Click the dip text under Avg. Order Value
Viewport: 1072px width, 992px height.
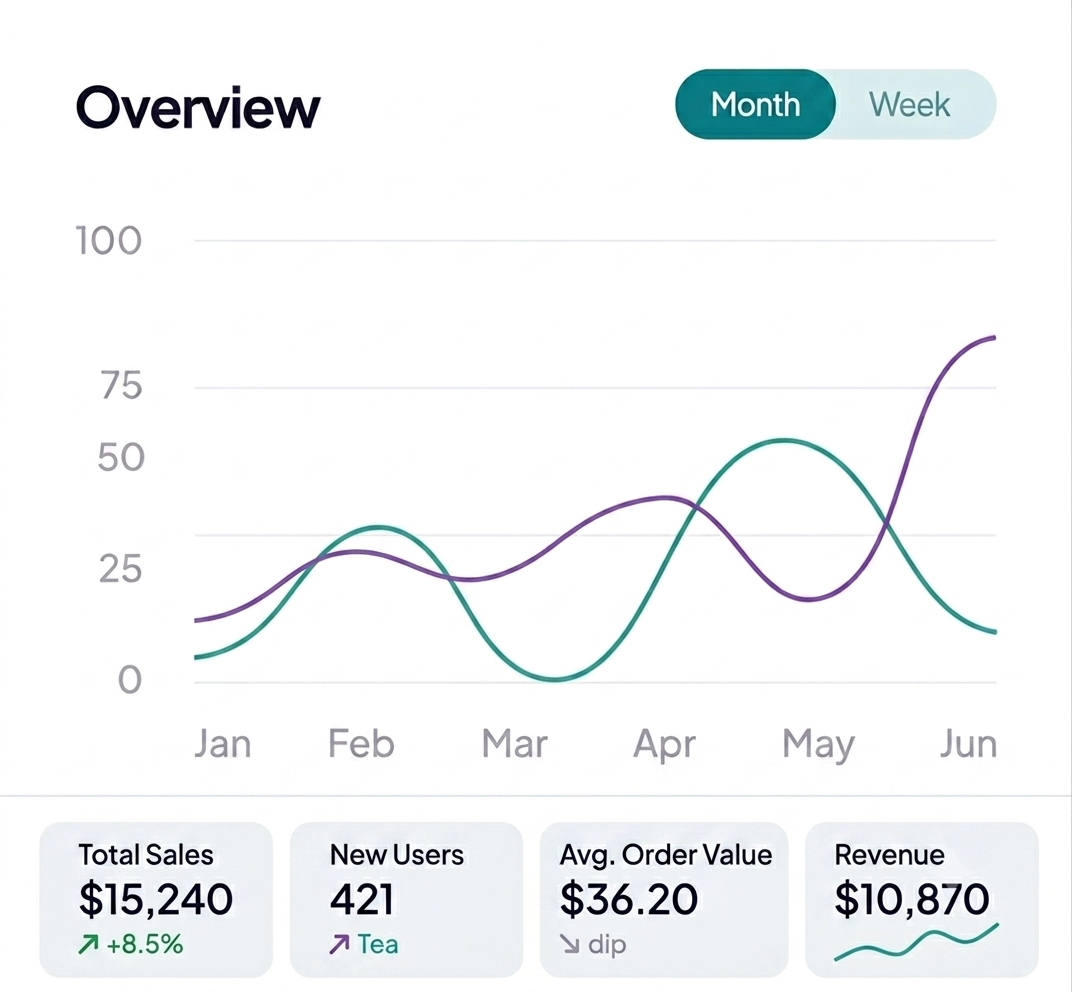coord(607,946)
